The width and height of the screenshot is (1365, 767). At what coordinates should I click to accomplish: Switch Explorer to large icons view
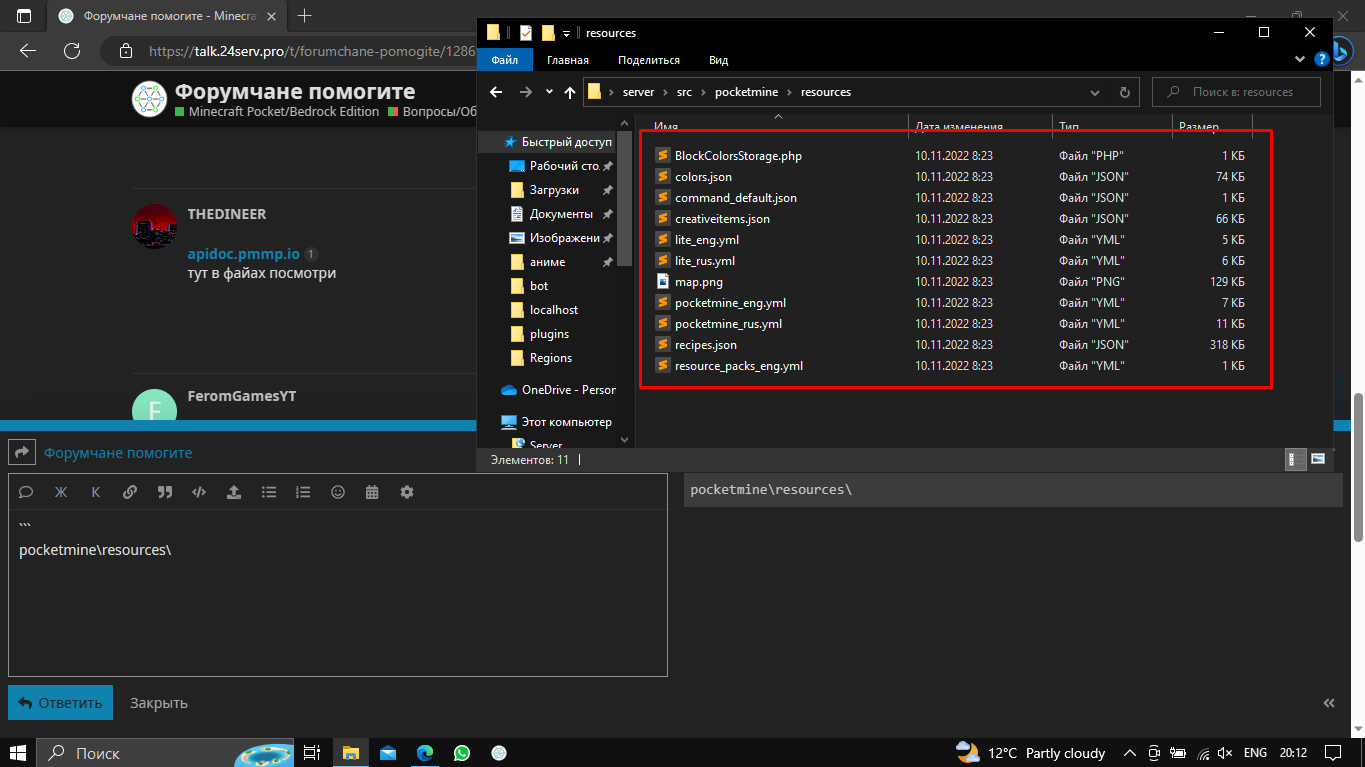click(1318, 459)
